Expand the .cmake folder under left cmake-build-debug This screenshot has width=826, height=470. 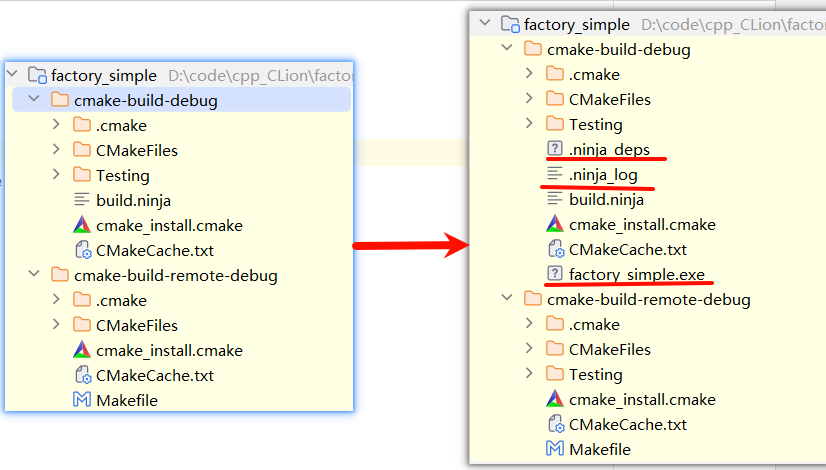[x=56, y=125]
